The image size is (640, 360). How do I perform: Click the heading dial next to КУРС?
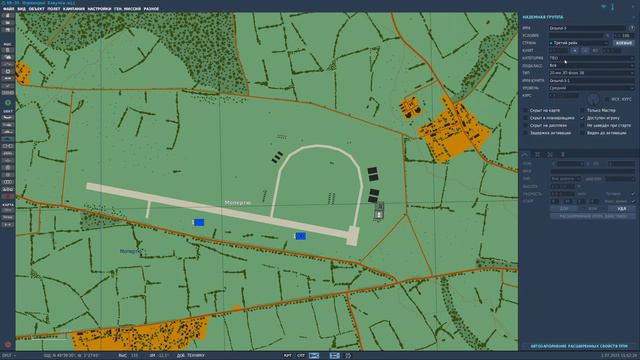coord(593,99)
